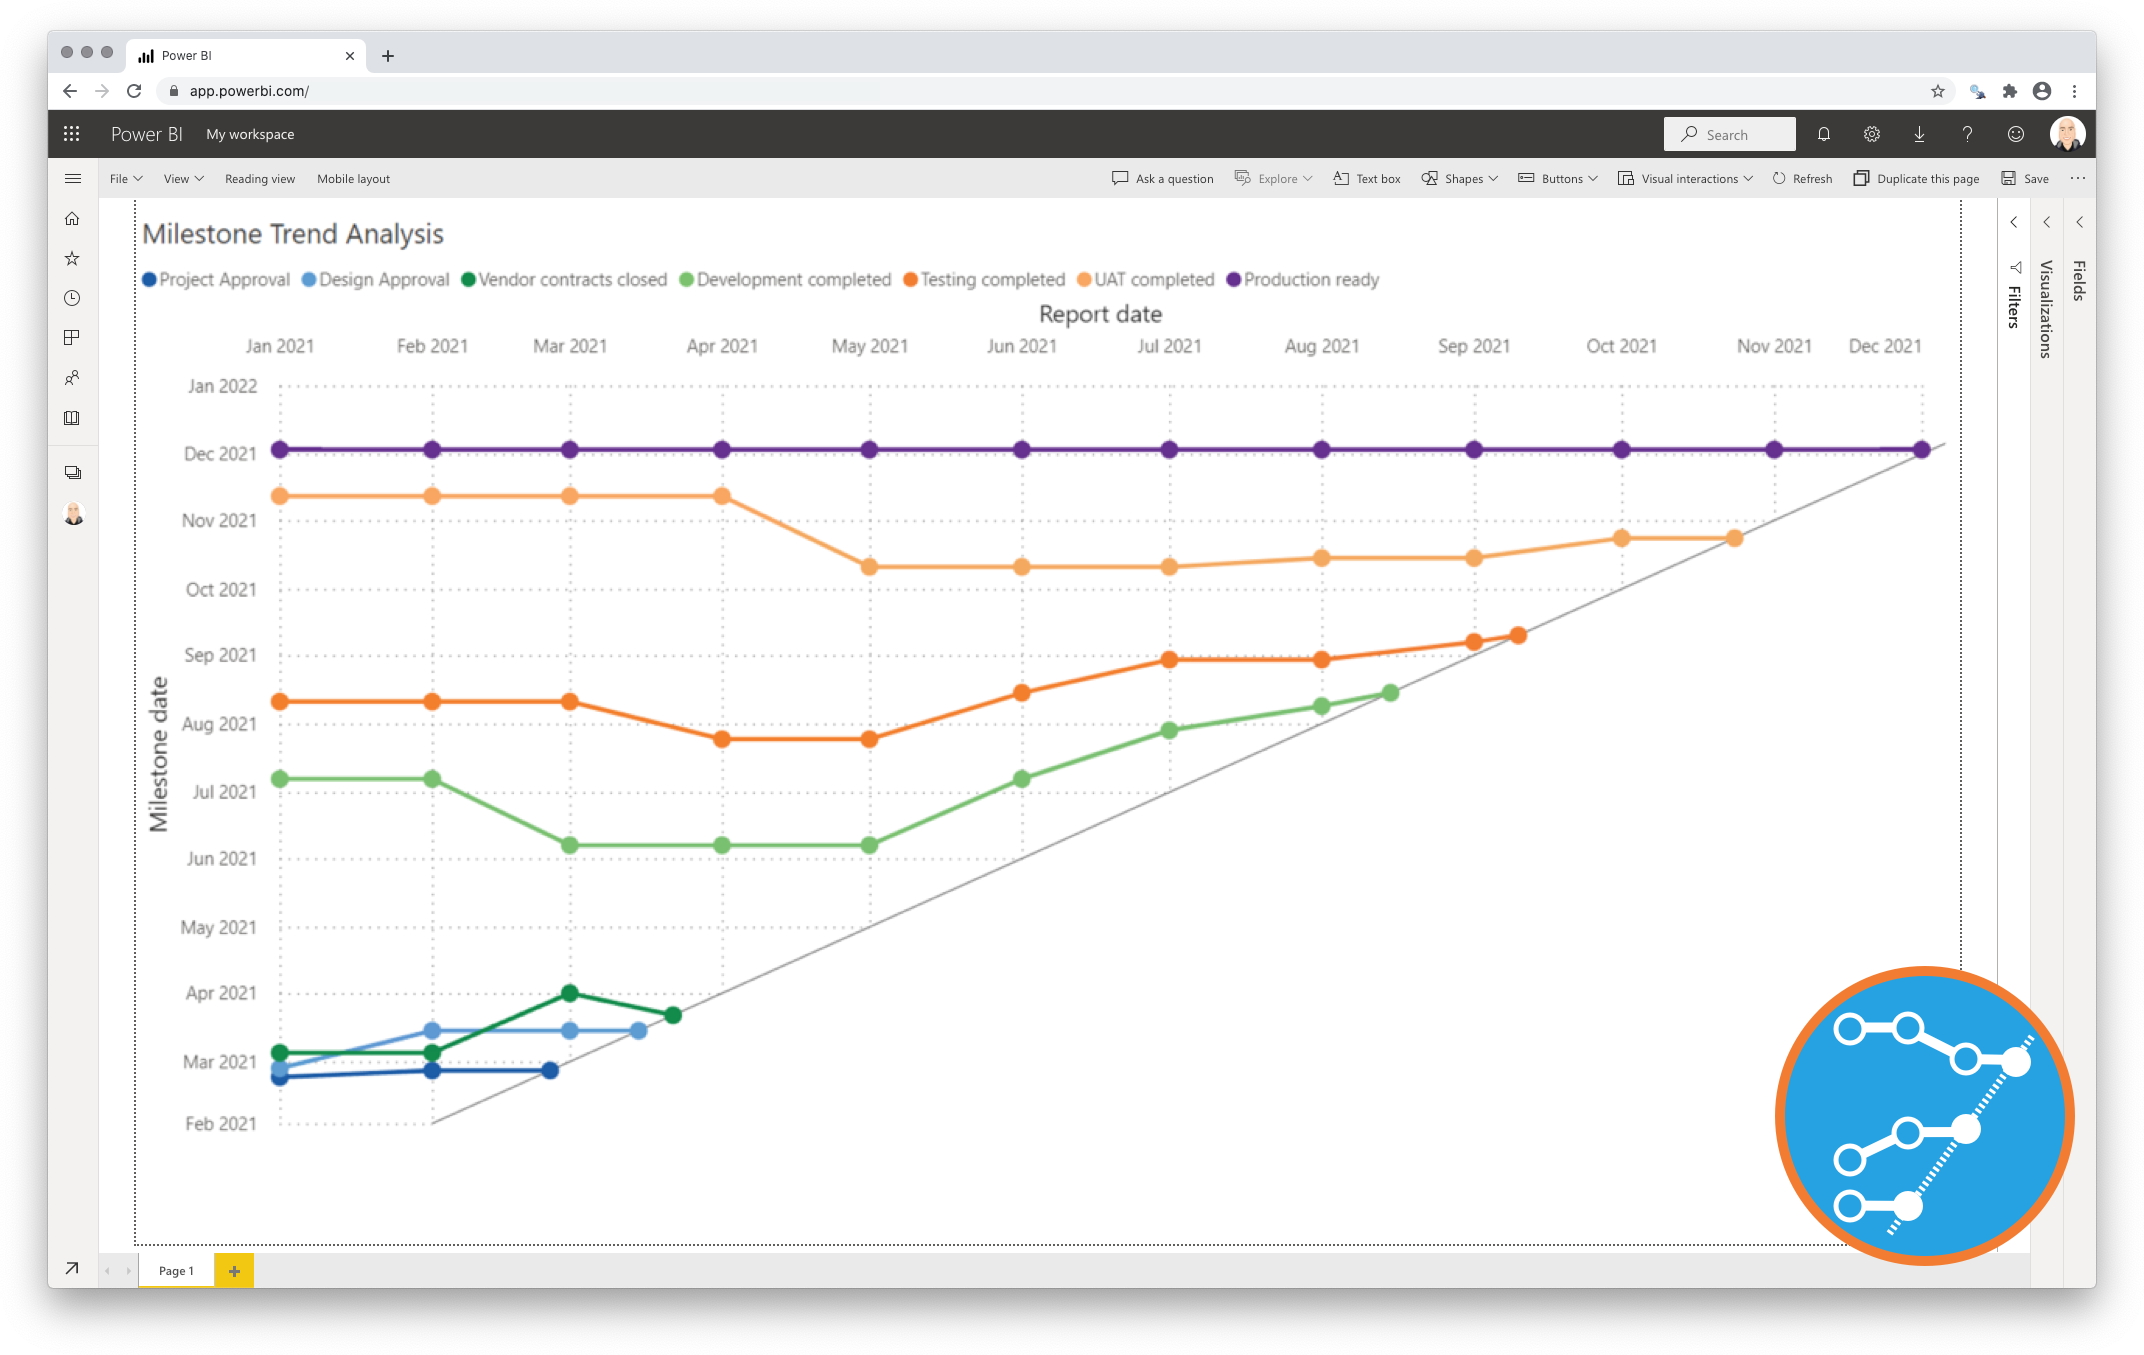Expand the File menu dropdown

(x=123, y=180)
